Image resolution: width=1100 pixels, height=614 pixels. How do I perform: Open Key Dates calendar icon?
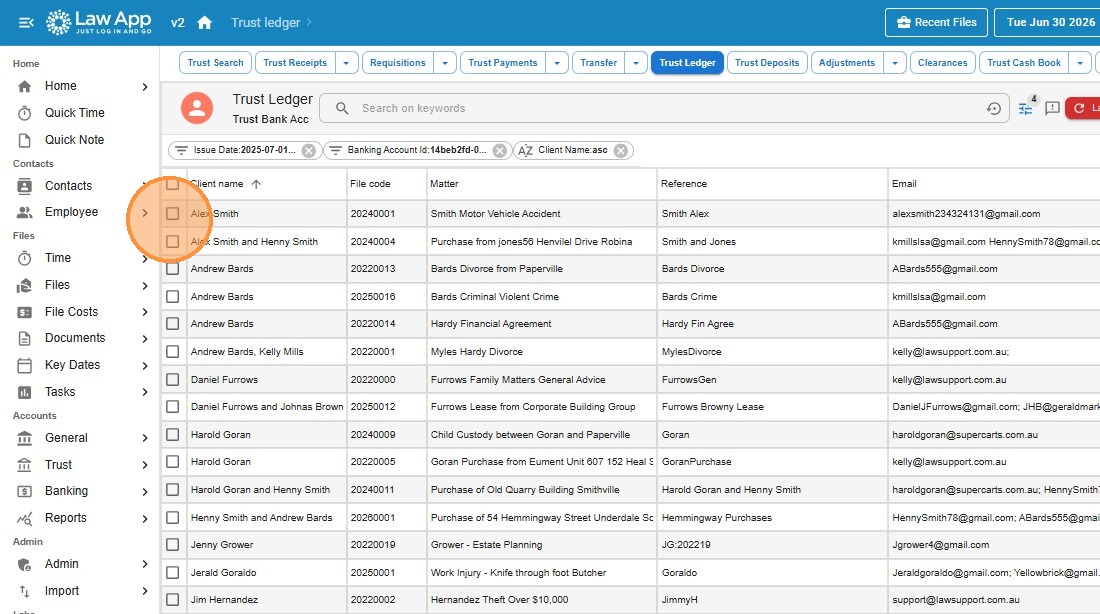pyautogui.click(x=25, y=366)
